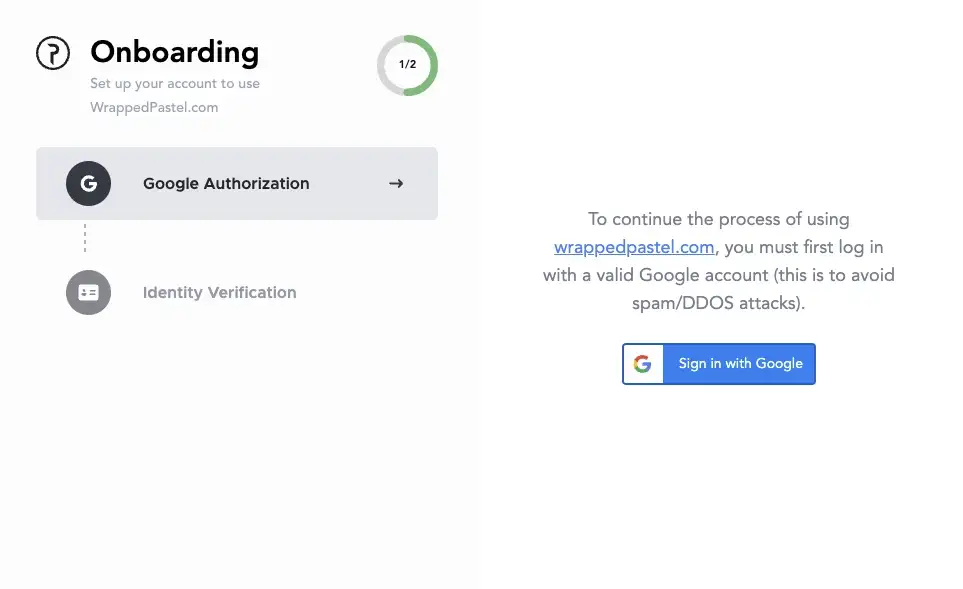
Task: Click the Pastel logo icon beside Onboarding
Action: pyautogui.click(x=53, y=53)
